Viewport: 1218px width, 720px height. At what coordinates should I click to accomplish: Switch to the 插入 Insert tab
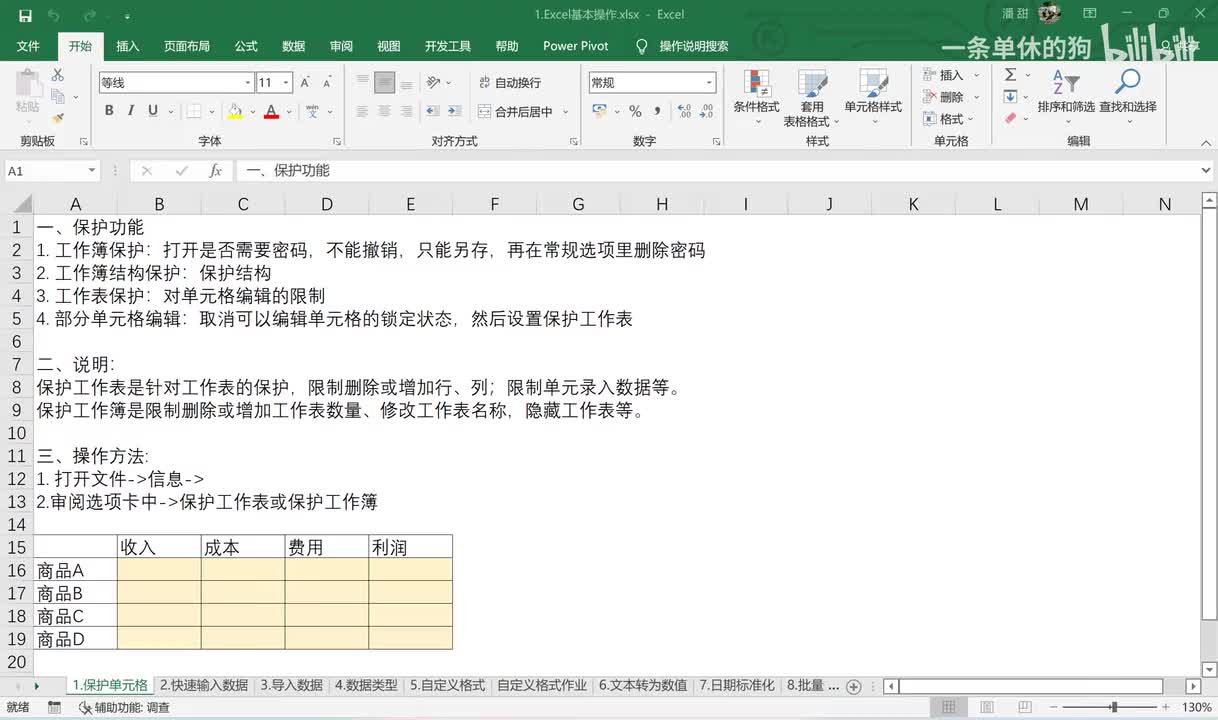coord(128,46)
